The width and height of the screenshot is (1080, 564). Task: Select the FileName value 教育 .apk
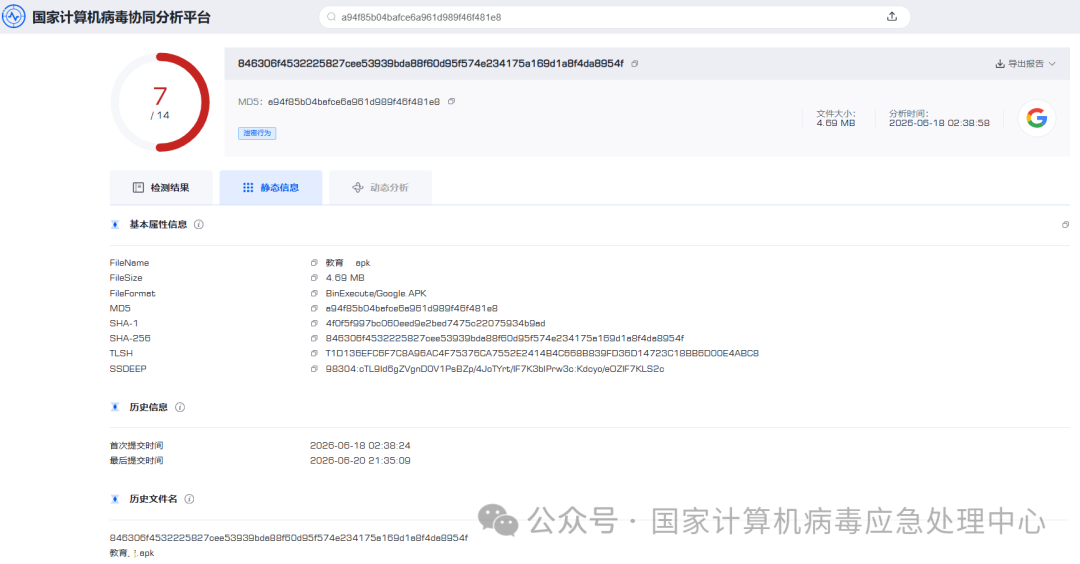pyautogui.click(x=348, y=263)
